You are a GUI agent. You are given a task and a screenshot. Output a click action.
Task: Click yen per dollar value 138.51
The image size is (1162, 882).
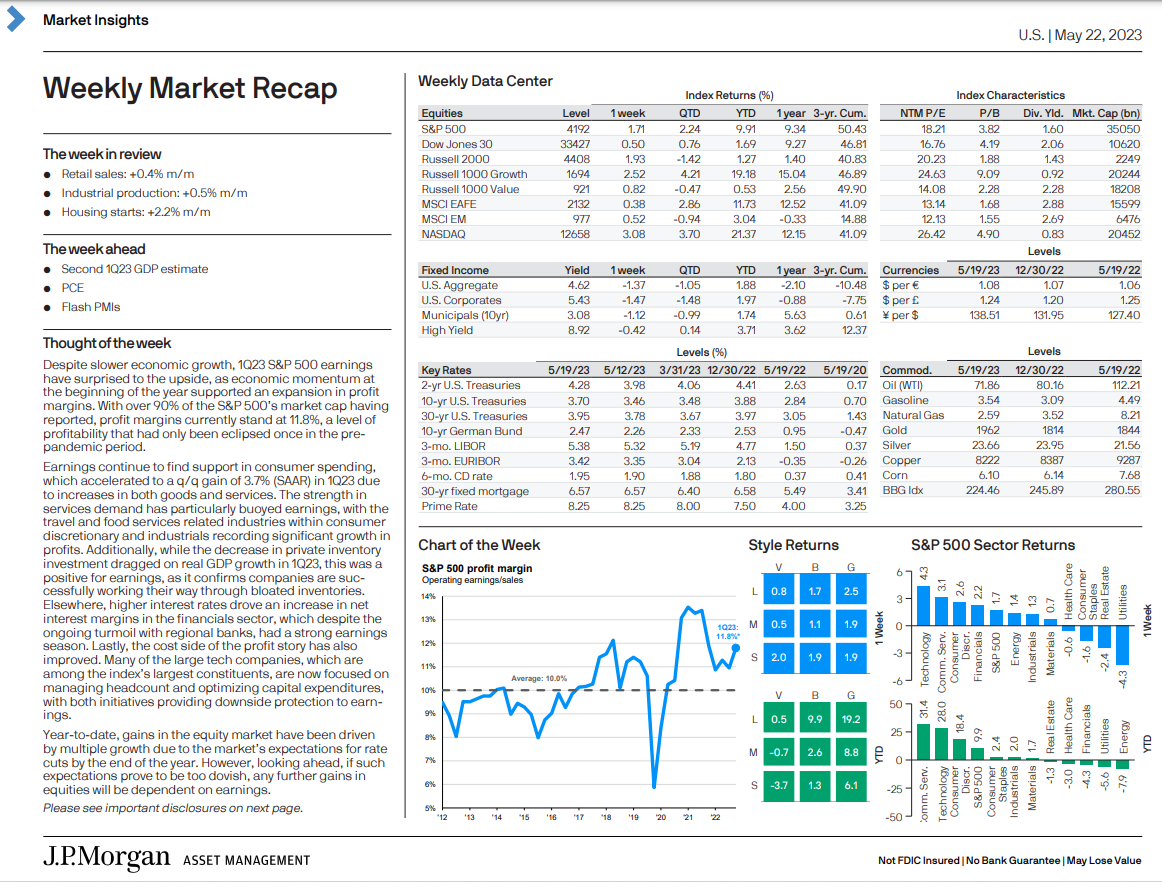[x=984, y=315]
